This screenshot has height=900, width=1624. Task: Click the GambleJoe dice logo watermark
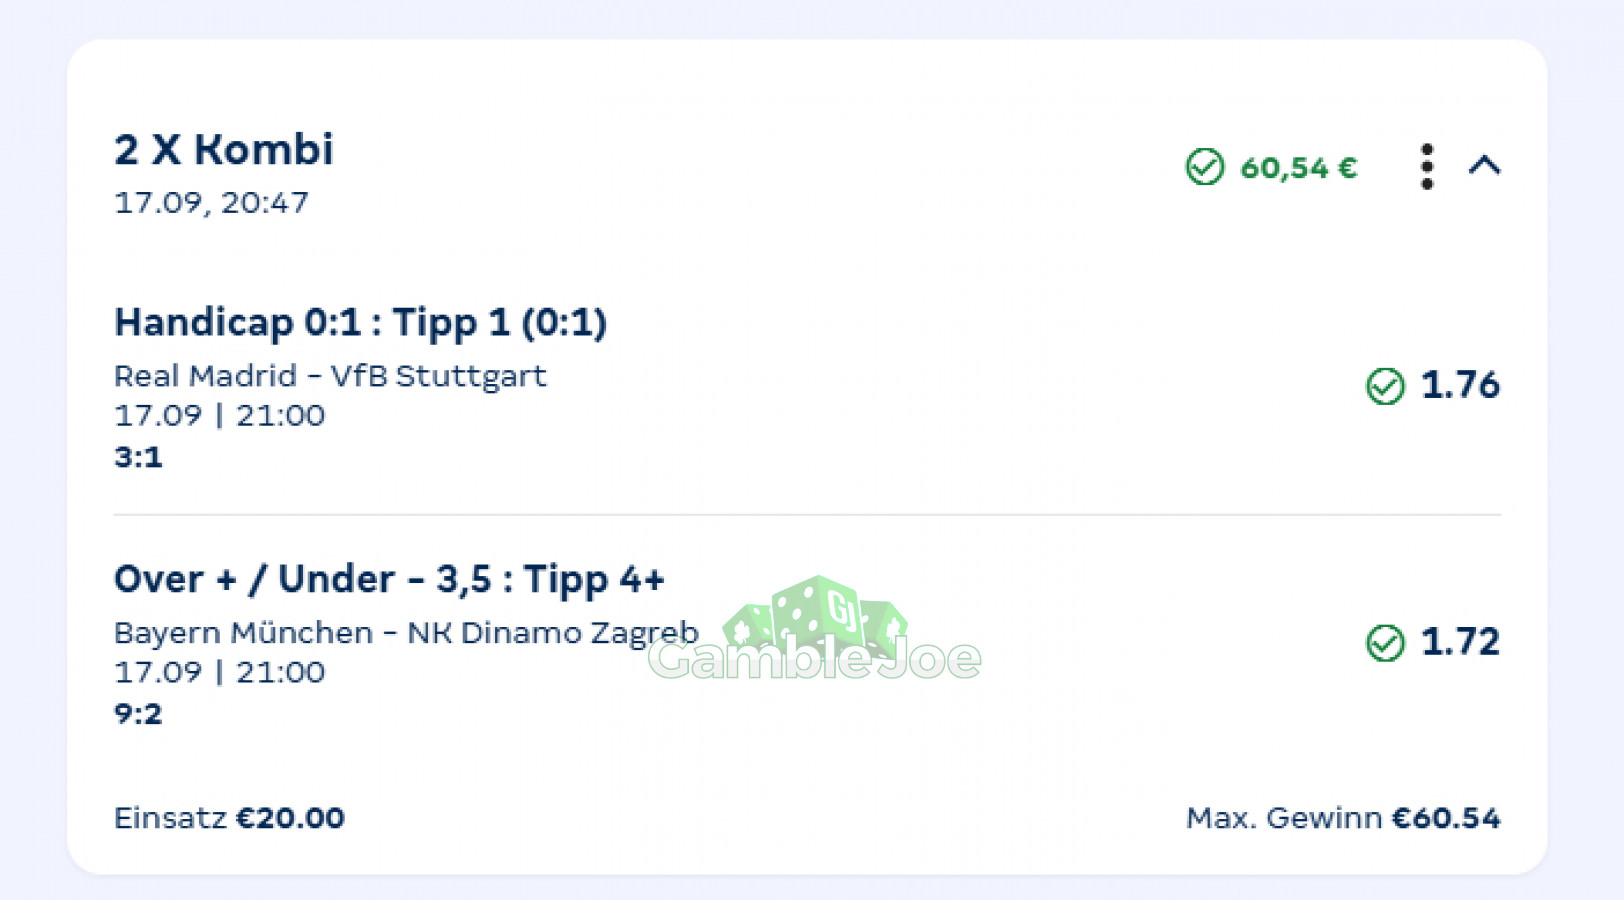815,611
